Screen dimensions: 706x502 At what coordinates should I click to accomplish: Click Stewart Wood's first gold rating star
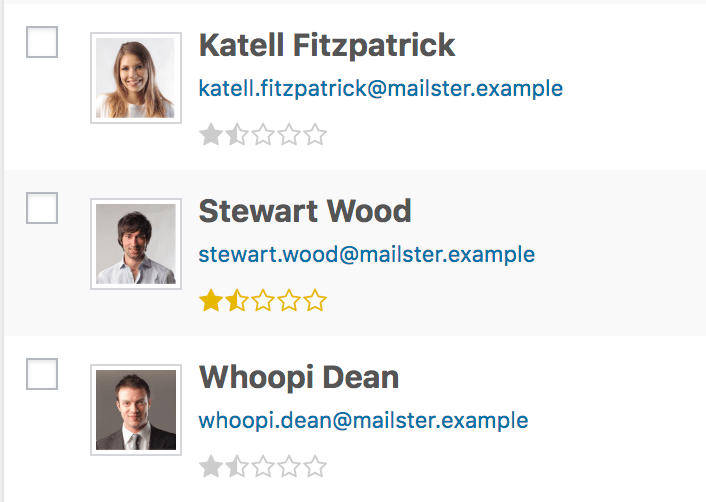[x=211, y=301]
